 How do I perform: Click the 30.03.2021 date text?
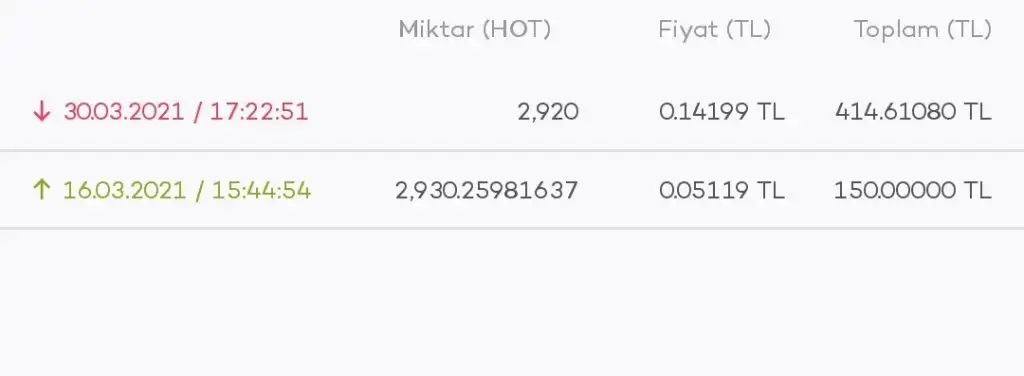pyautogui.click(x=123, y=112)
